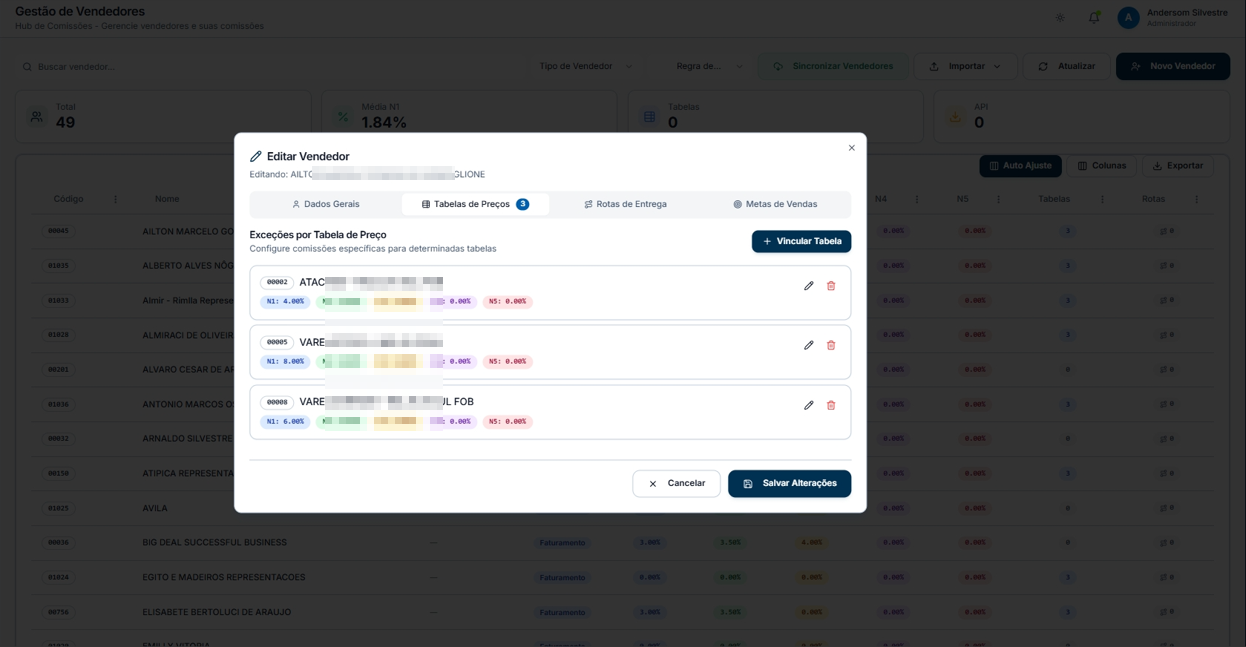Click the search magnifier icon
Screen dimensions: 1246x647
28,67
